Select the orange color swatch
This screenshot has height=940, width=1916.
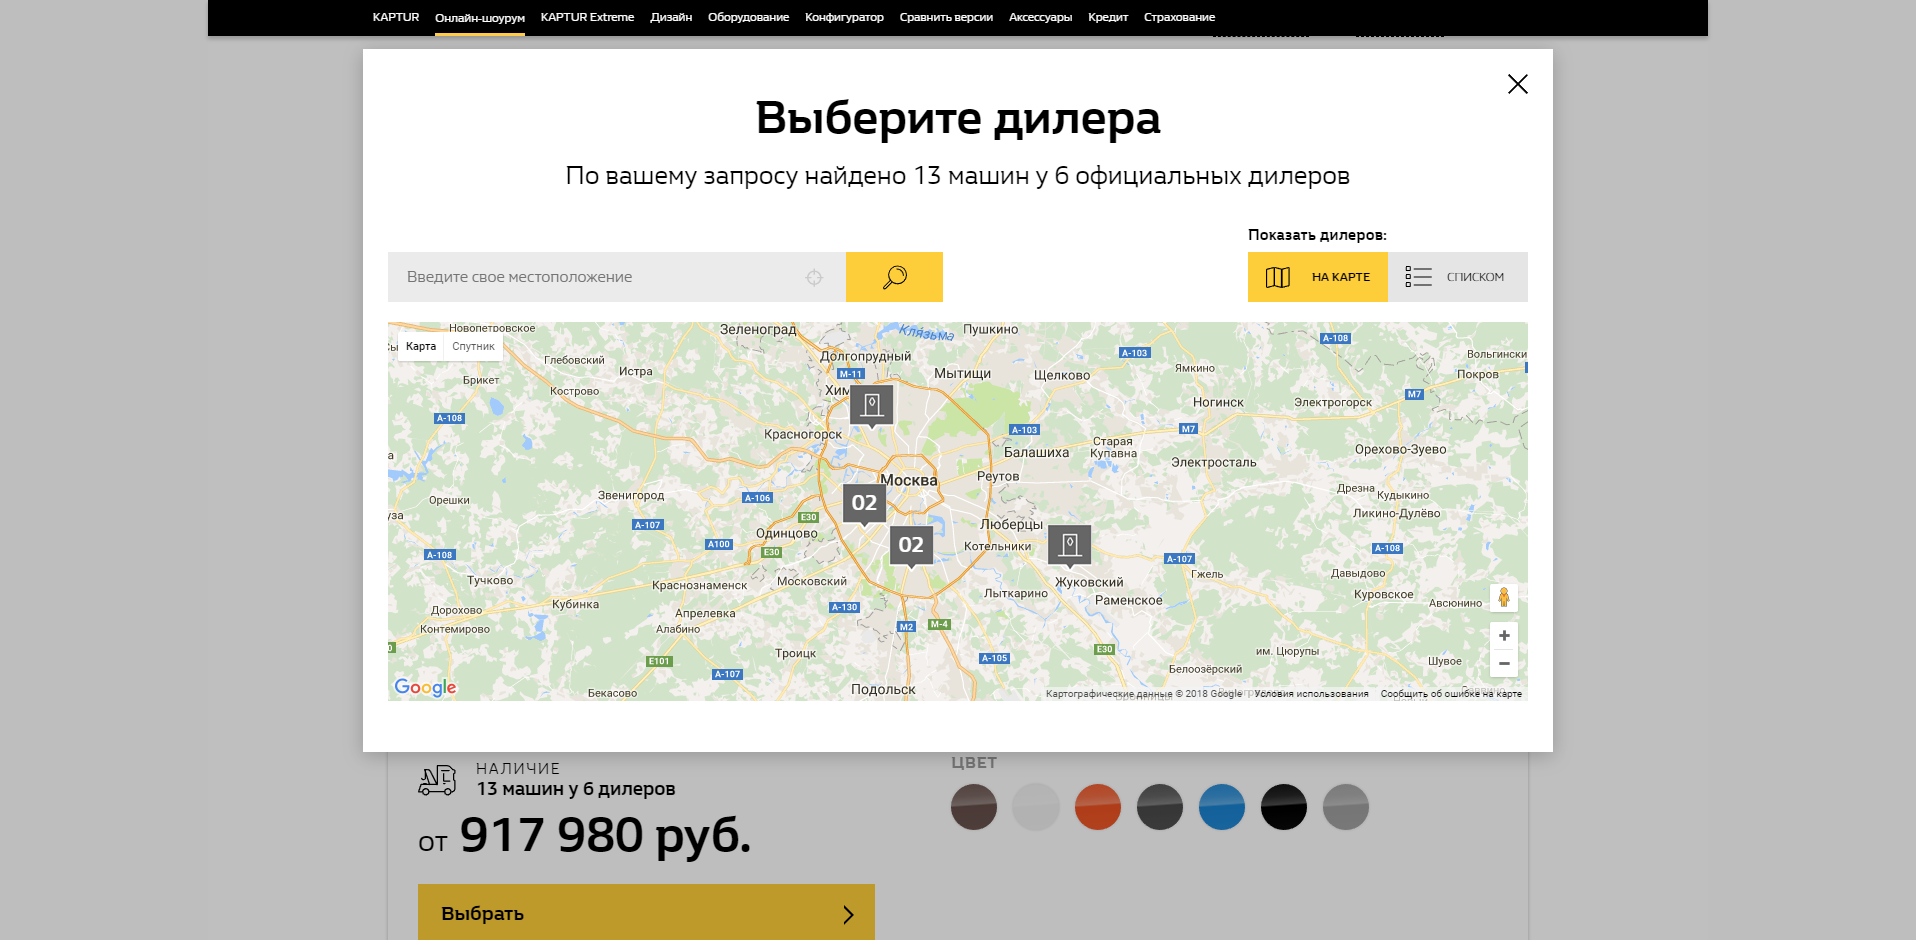pyautogui.click(x=1098, y=807)
